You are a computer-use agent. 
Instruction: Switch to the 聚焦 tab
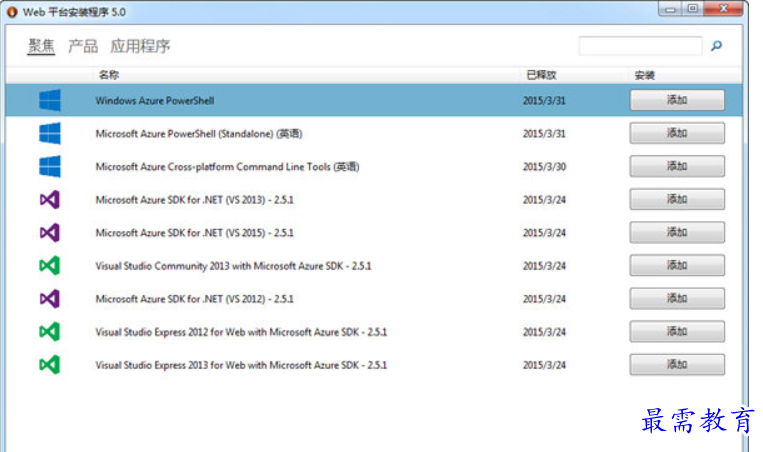(41, 46)
